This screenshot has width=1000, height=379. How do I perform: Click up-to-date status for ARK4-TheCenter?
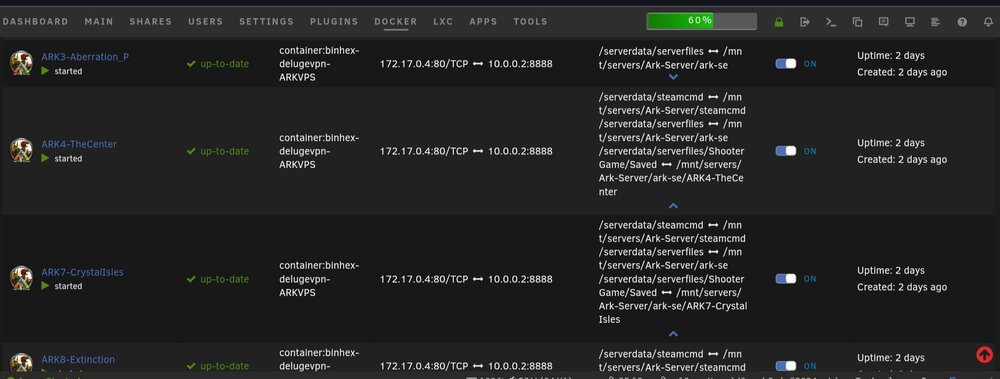(217, 151)
